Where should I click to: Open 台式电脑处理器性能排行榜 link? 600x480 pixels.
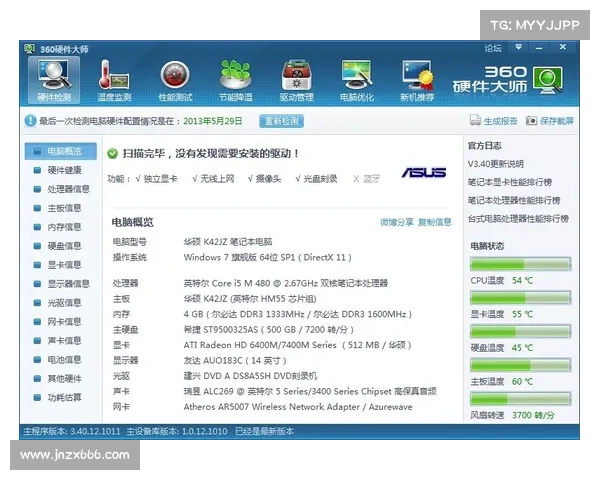tap(518, 219)
